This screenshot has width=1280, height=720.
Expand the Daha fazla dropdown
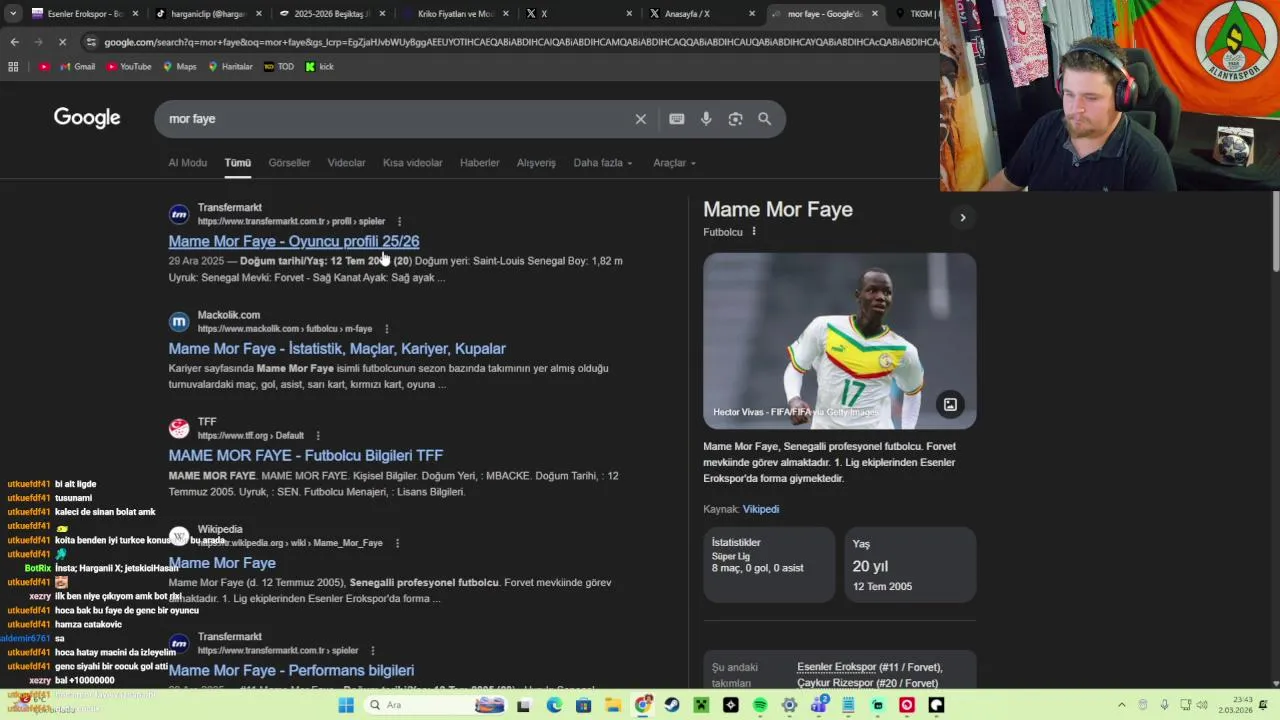pyautogui.click(x=603, y=163)
